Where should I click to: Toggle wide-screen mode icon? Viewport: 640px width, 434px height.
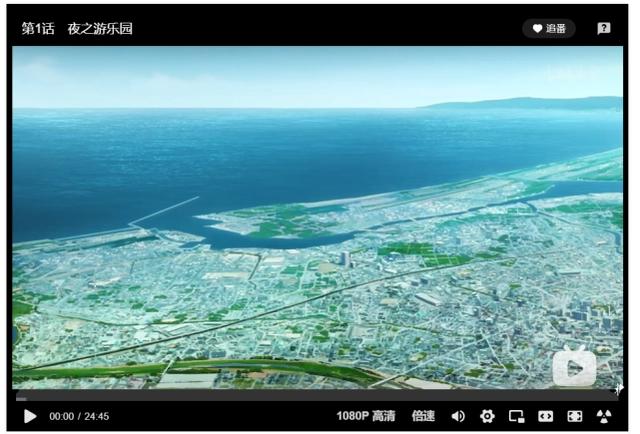546,416
